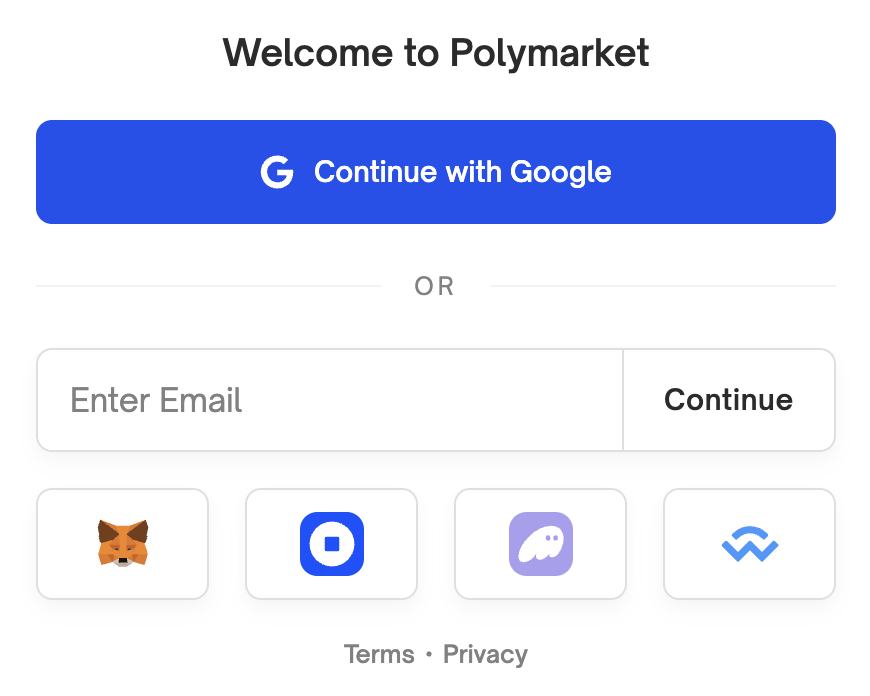Open the Terms page

379,654
